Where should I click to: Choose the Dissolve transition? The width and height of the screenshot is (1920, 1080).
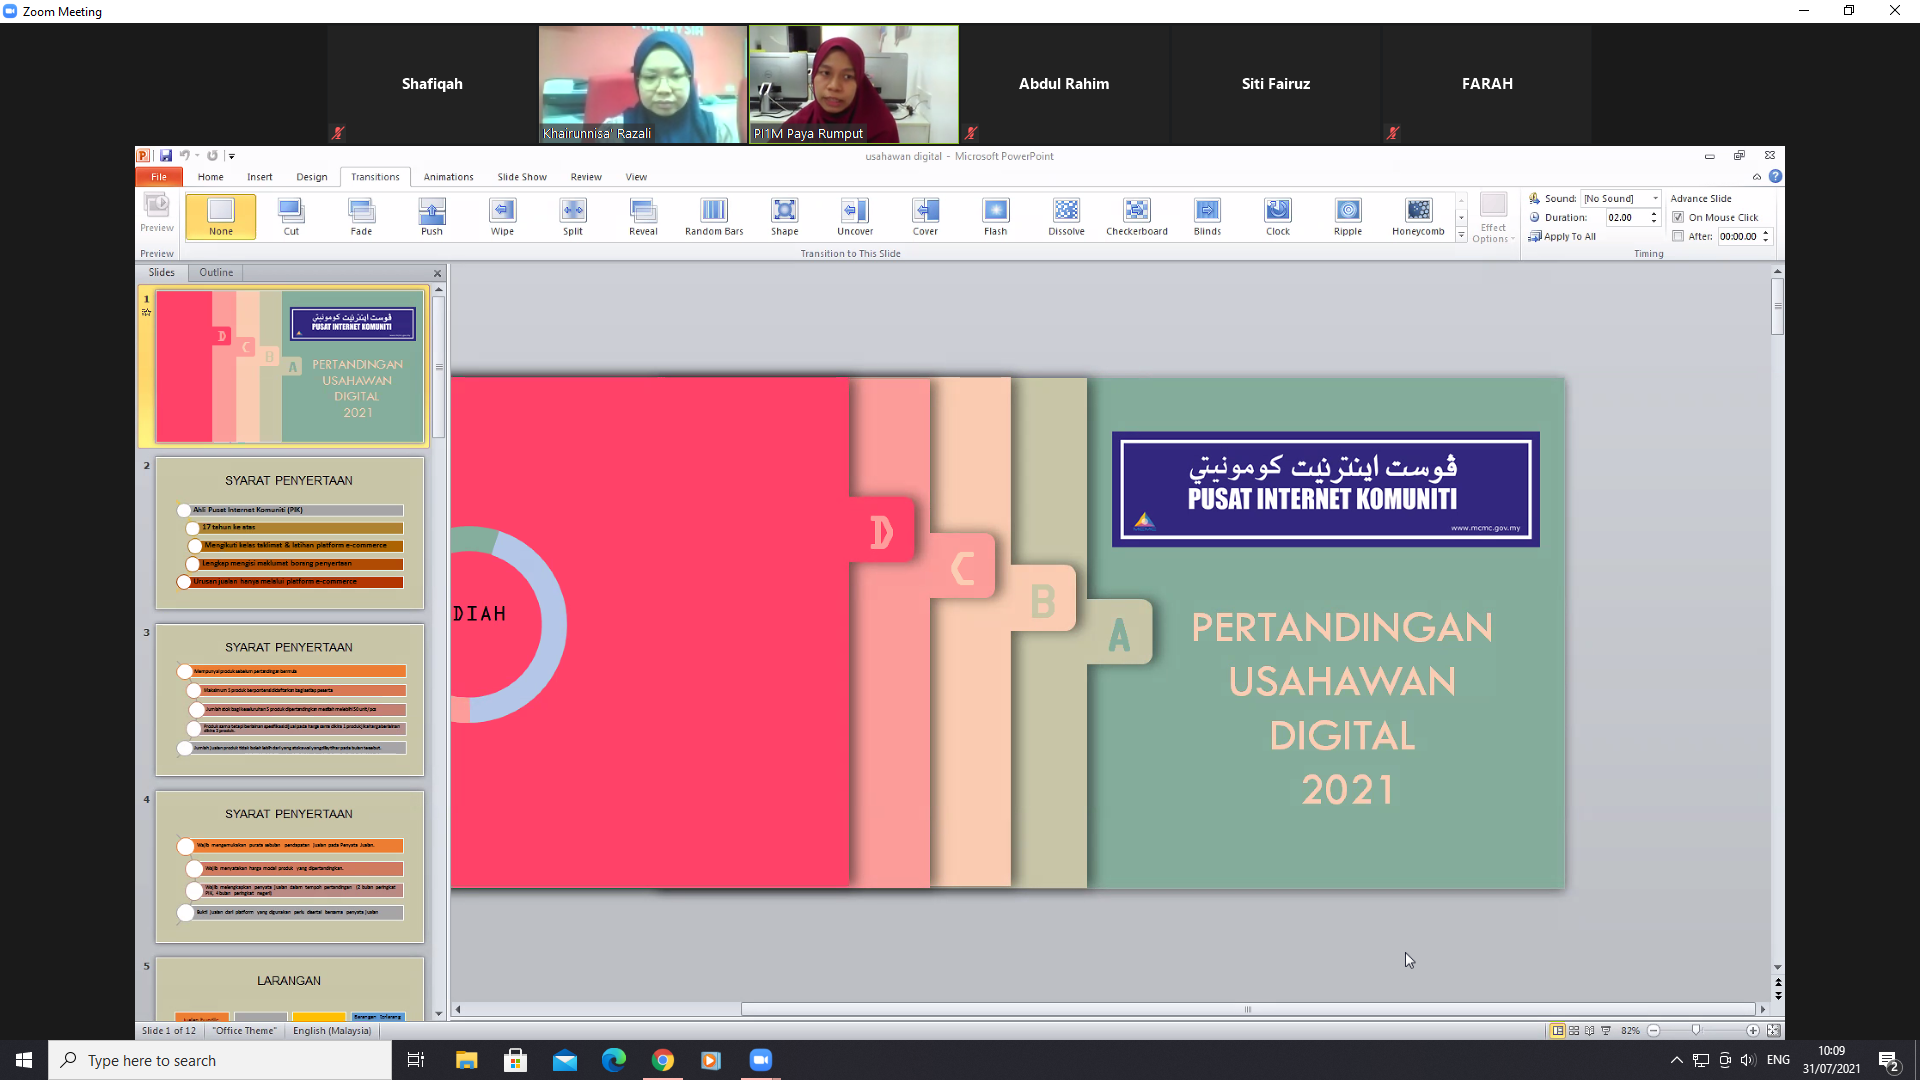click(x=1067, y=216)
